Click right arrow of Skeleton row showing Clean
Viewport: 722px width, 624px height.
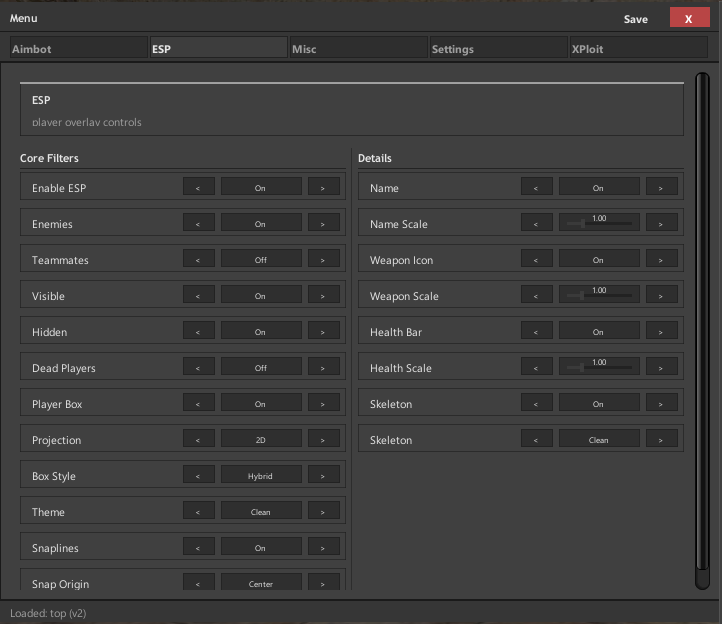[x=662, y=438]
